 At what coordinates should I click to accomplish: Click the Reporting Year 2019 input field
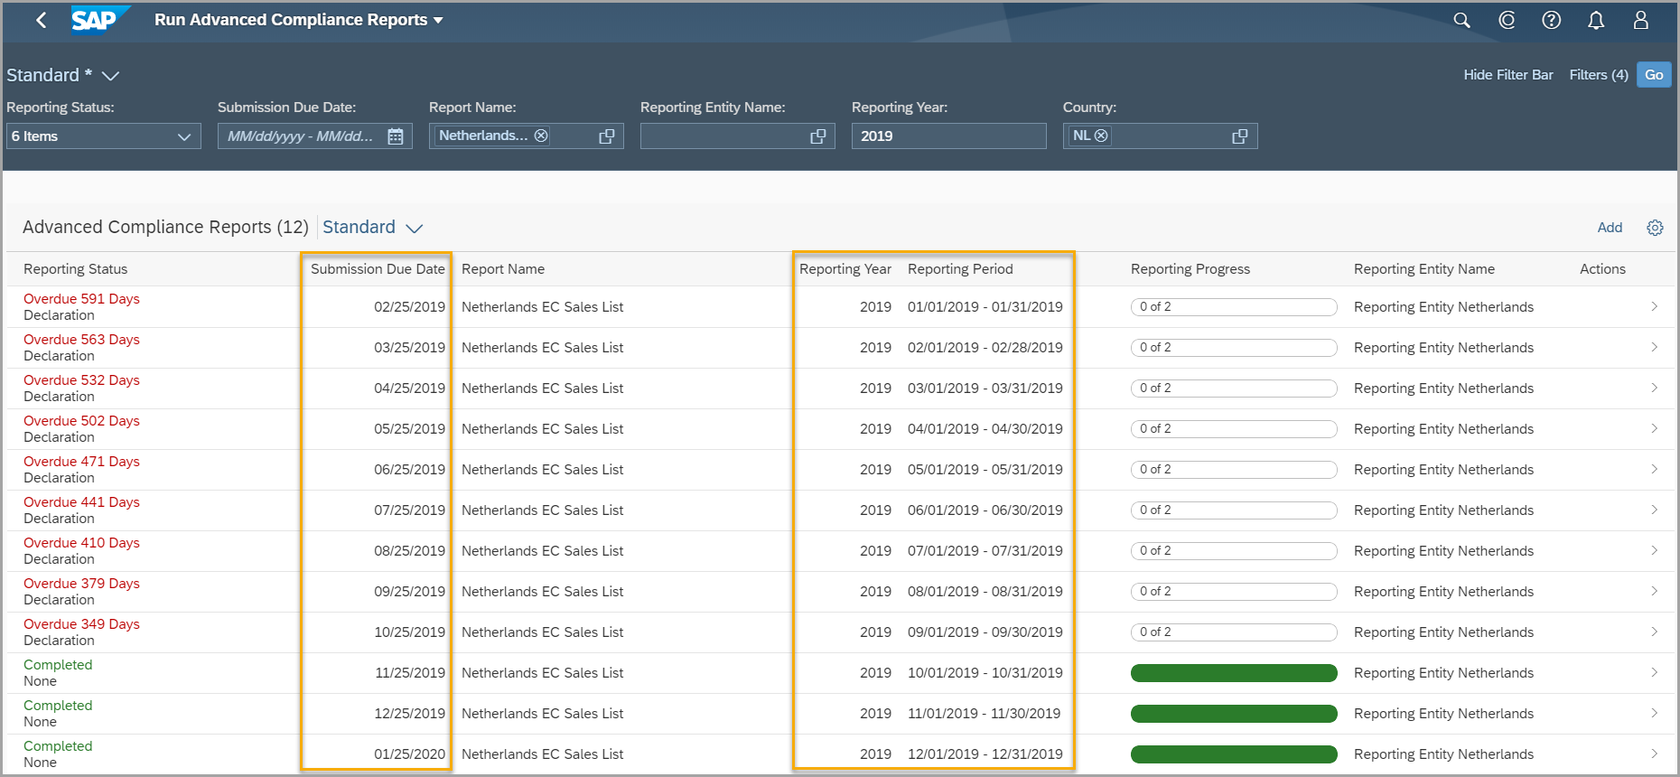pos(949,136)
